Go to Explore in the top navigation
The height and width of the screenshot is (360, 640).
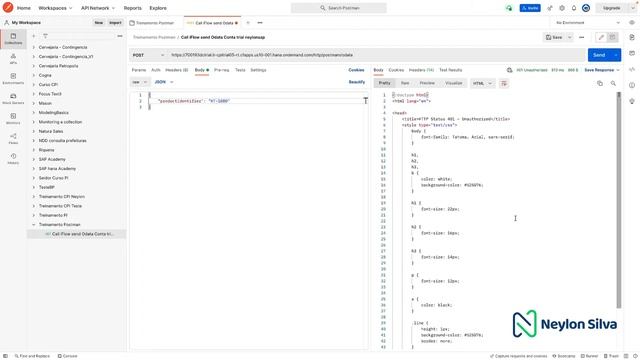click(158, 8)
